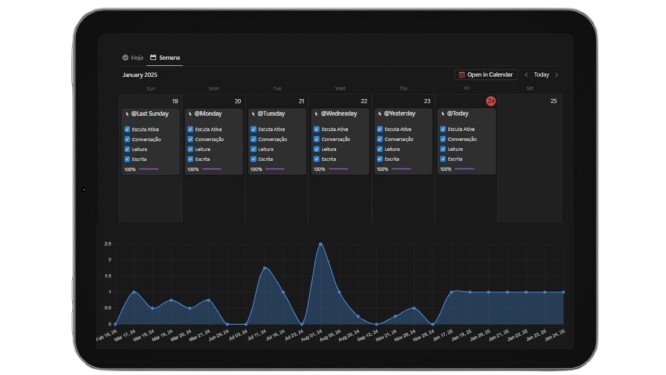This screenshot has height=375, width=666.
Task: Click the page icon beside @Wednesday
Action: (x=316, y=114)
